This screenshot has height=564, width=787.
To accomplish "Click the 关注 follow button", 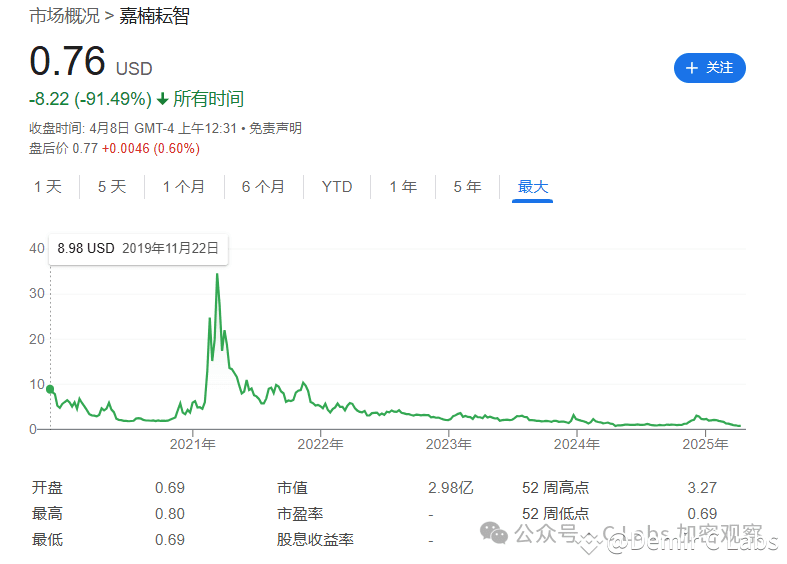I will tap(709, 68).
